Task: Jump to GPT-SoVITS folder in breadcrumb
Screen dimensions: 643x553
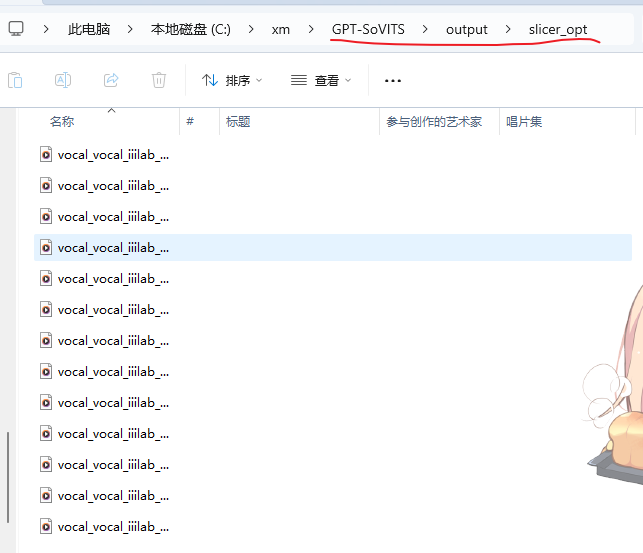Action: pos(368,29)
